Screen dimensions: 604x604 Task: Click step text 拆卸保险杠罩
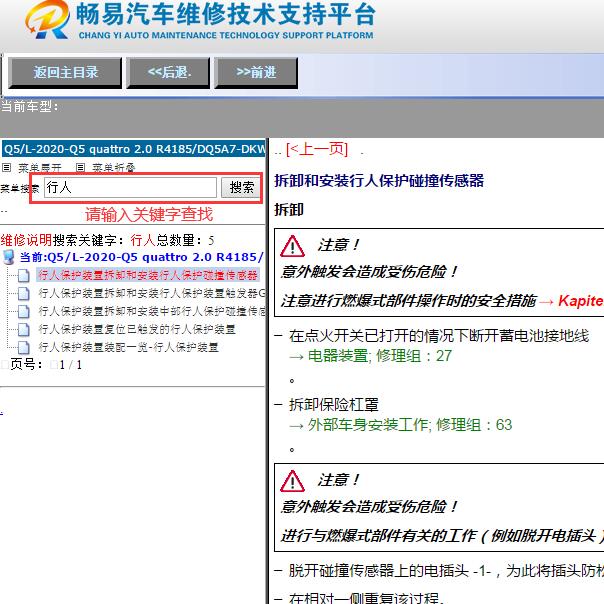(334, 405)
